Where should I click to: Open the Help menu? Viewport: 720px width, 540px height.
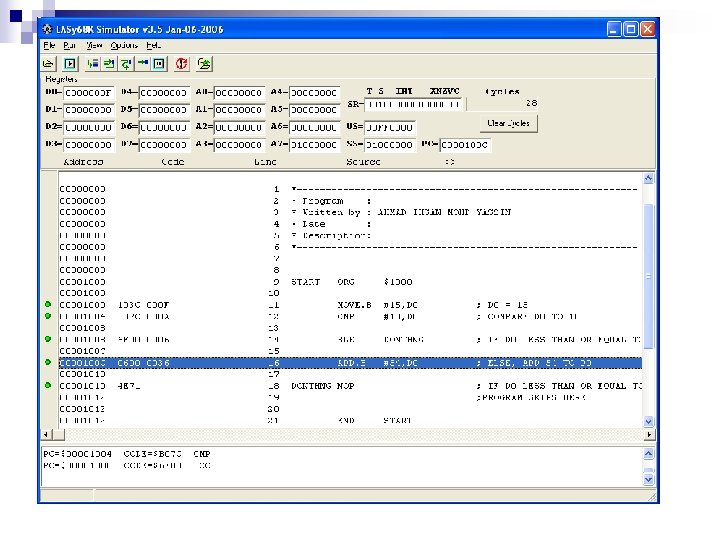pos(153,45)
